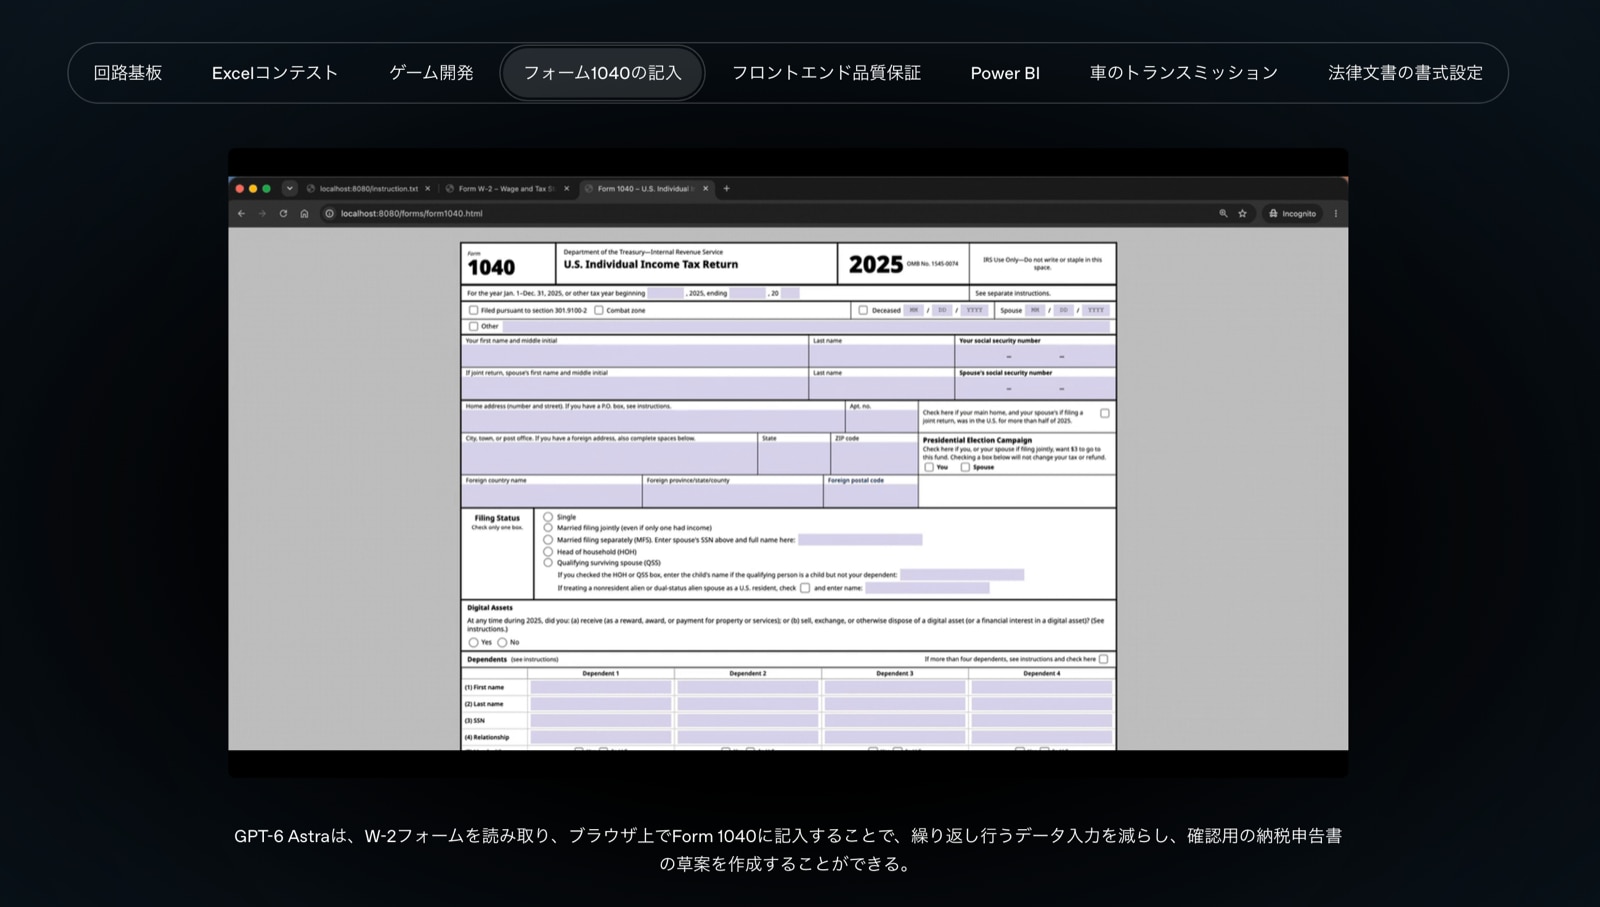
Task: Click the Home address field
Action: click(653, 421)
